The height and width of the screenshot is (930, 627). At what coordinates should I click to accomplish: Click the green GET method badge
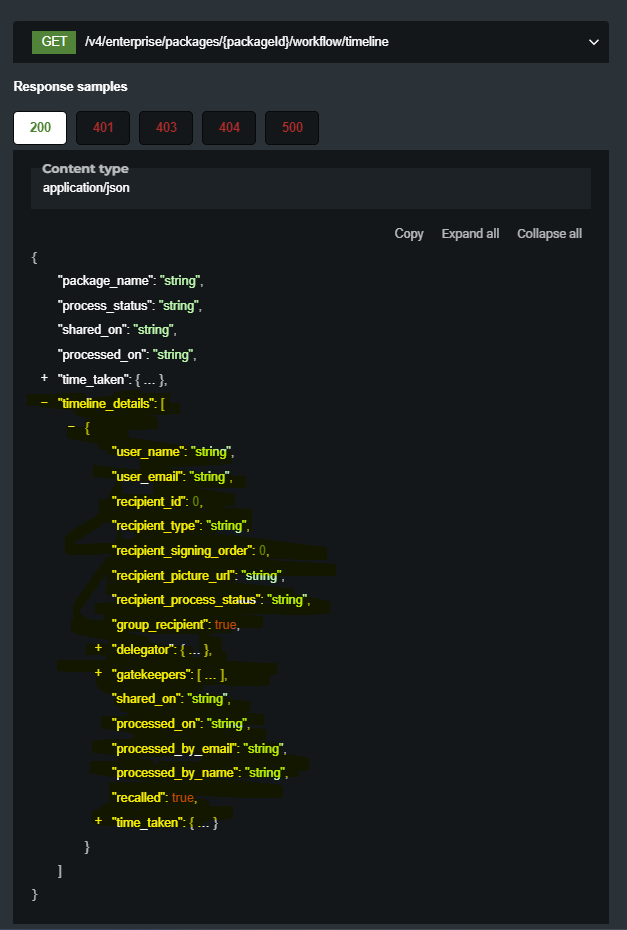pyautogui.click(x=54, y=42)
